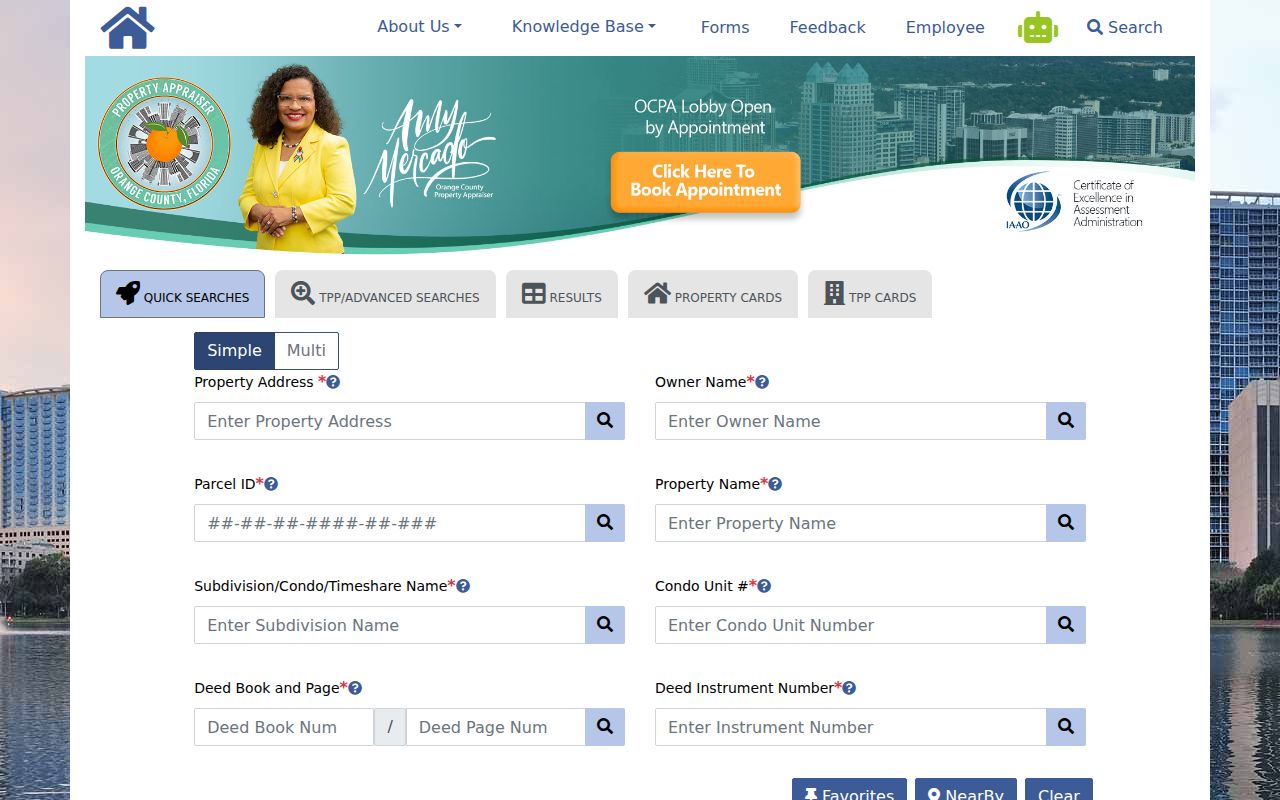
Task: Open the Results tab
Action: 562,294
